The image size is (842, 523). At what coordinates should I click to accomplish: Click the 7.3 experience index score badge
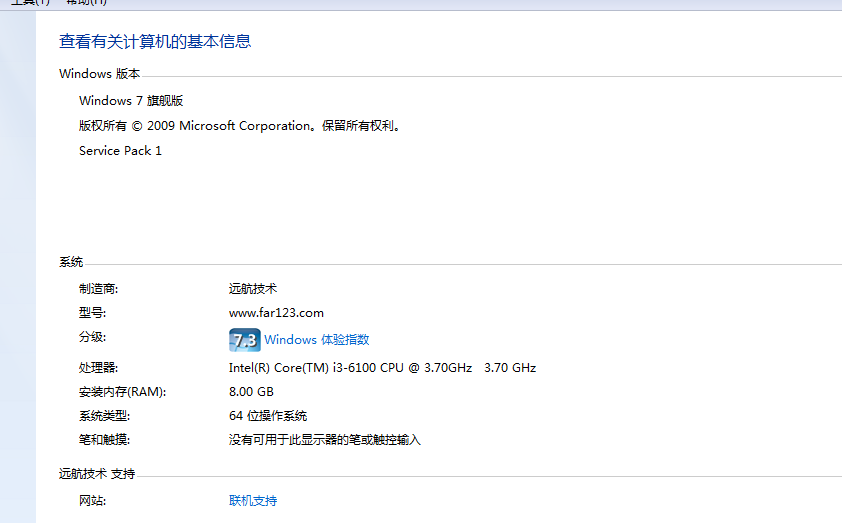pos(245,340)
